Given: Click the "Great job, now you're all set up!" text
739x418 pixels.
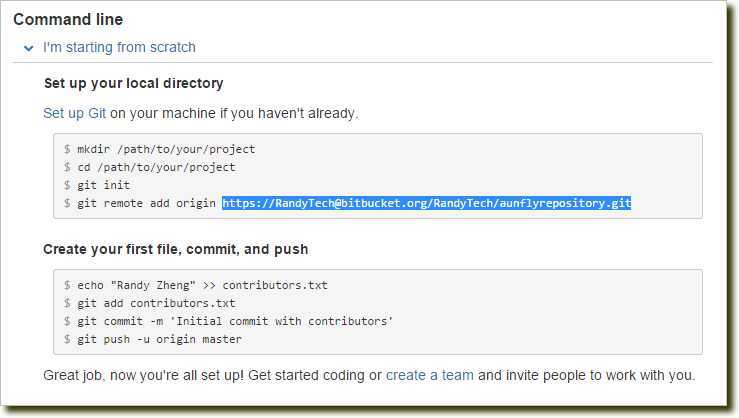Looking at the screenshot, I should coord(144,375).
